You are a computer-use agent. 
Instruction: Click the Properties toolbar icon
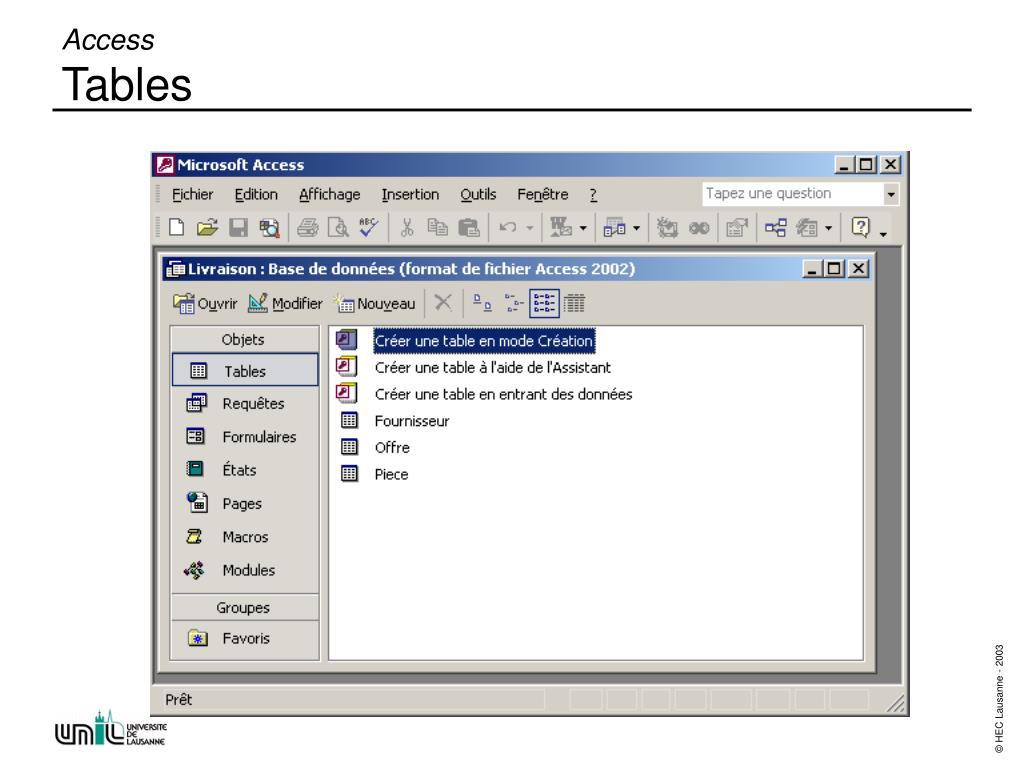737,227
